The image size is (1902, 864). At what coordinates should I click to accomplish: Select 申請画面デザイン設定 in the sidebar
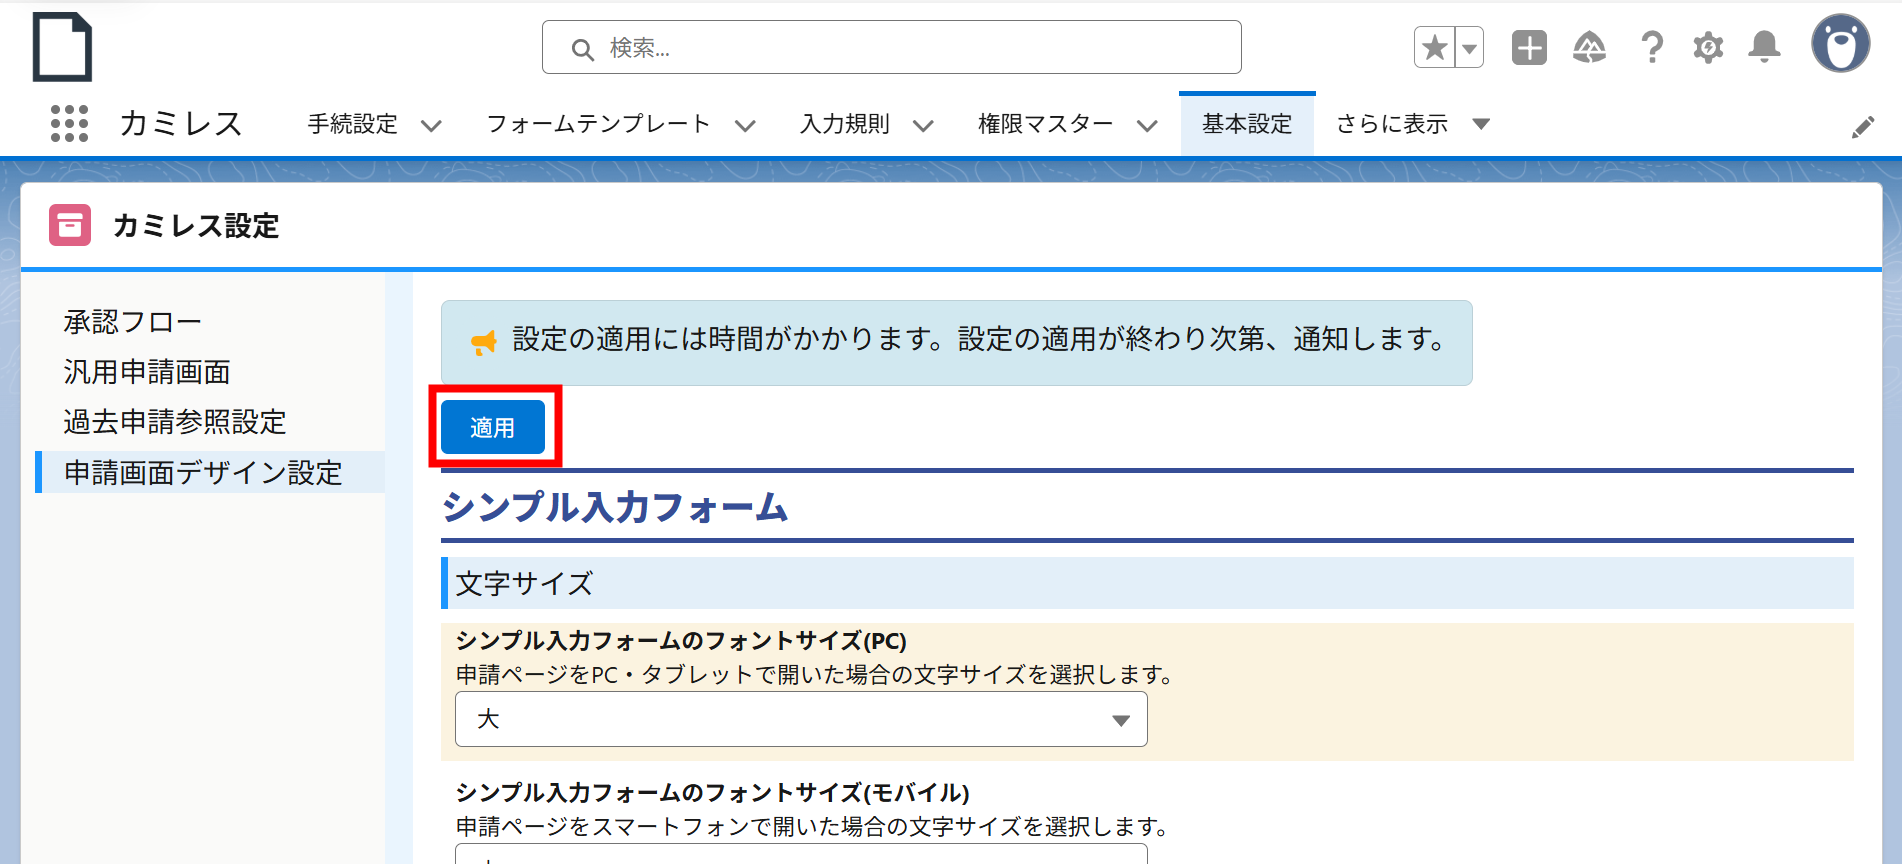tap(210, 472)
